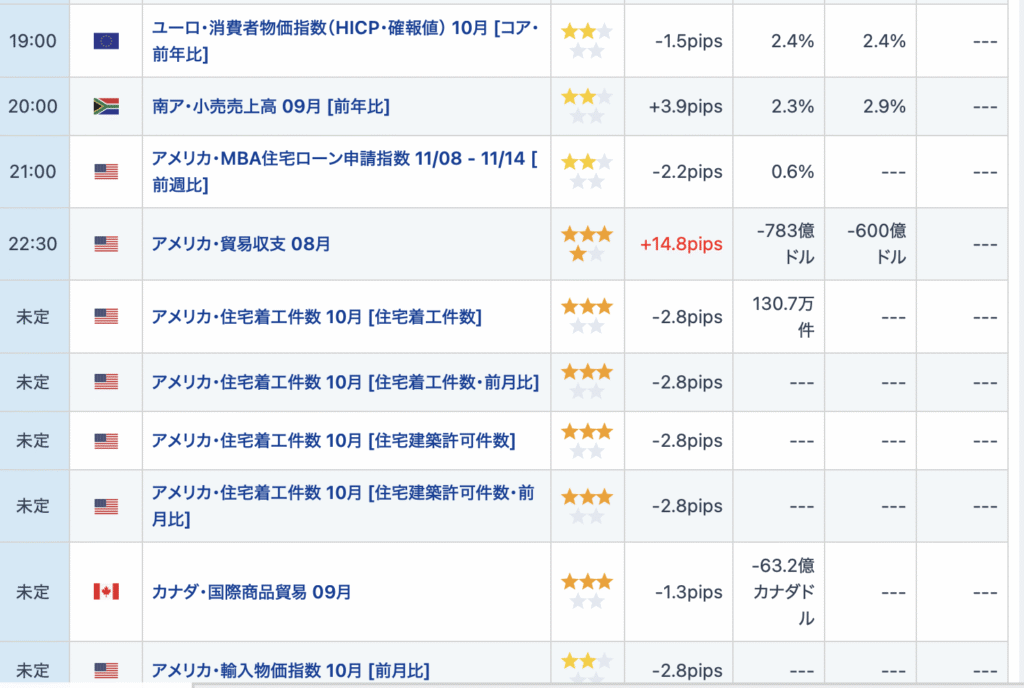Screen dimensions: 1024x688
Task: Click the South Africa flag icon
Action: (106, 106)
